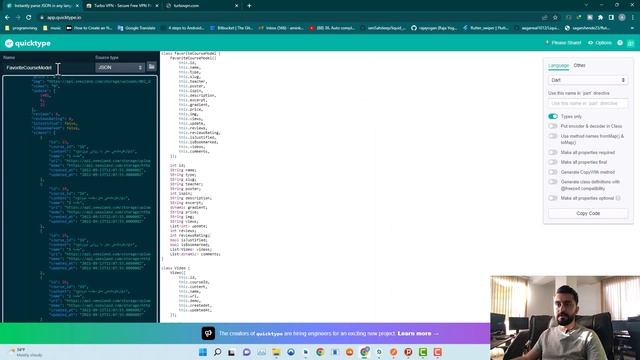
Task: Open the Chrome side panel icon
Action: point(611,18)
